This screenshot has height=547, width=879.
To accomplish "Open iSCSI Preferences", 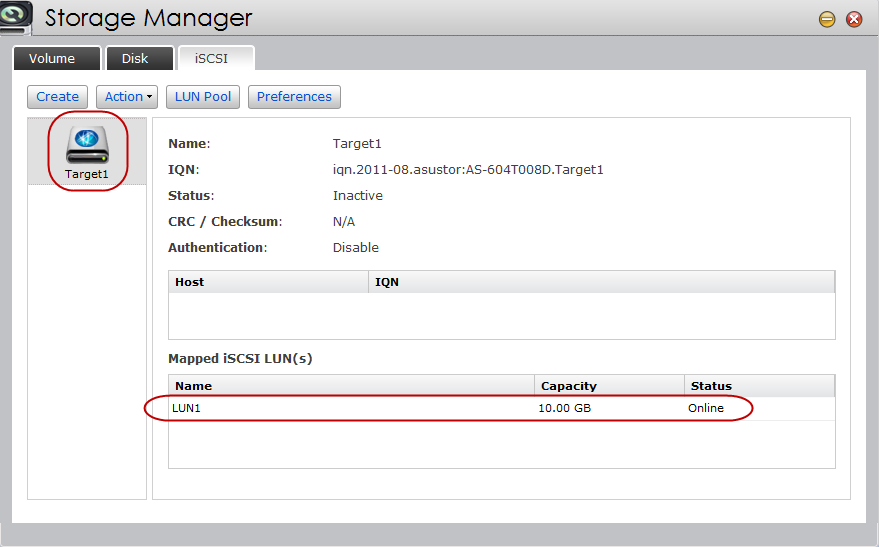I will point(294,96).
